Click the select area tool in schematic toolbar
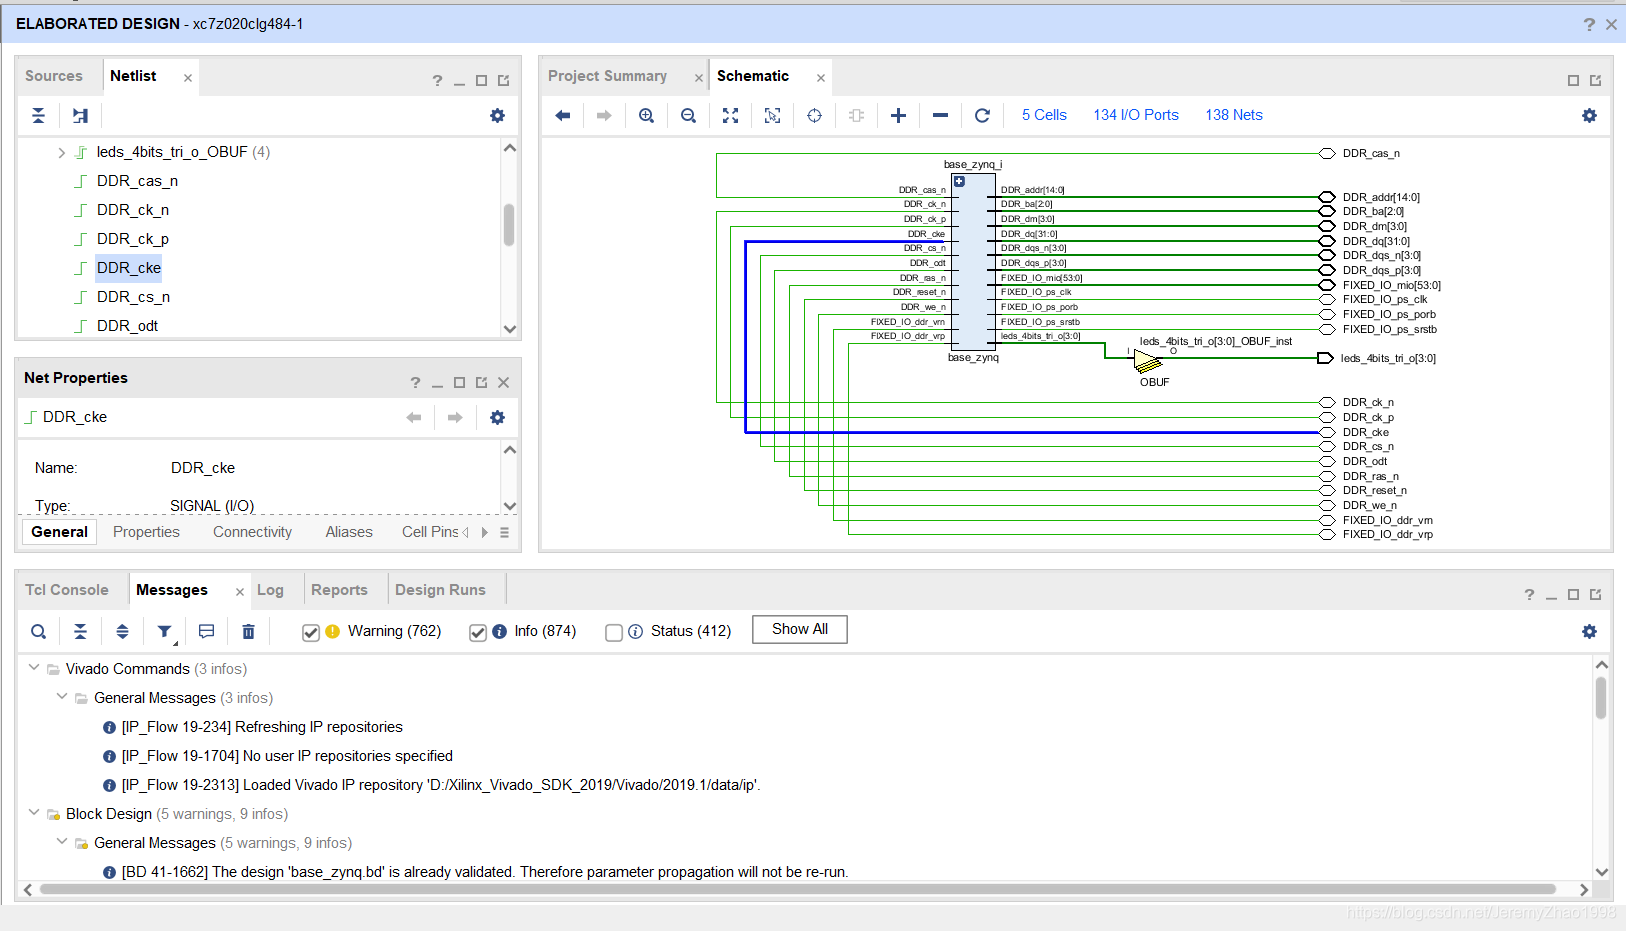The height and width of the screenshot is (931, 1626). 772,116
